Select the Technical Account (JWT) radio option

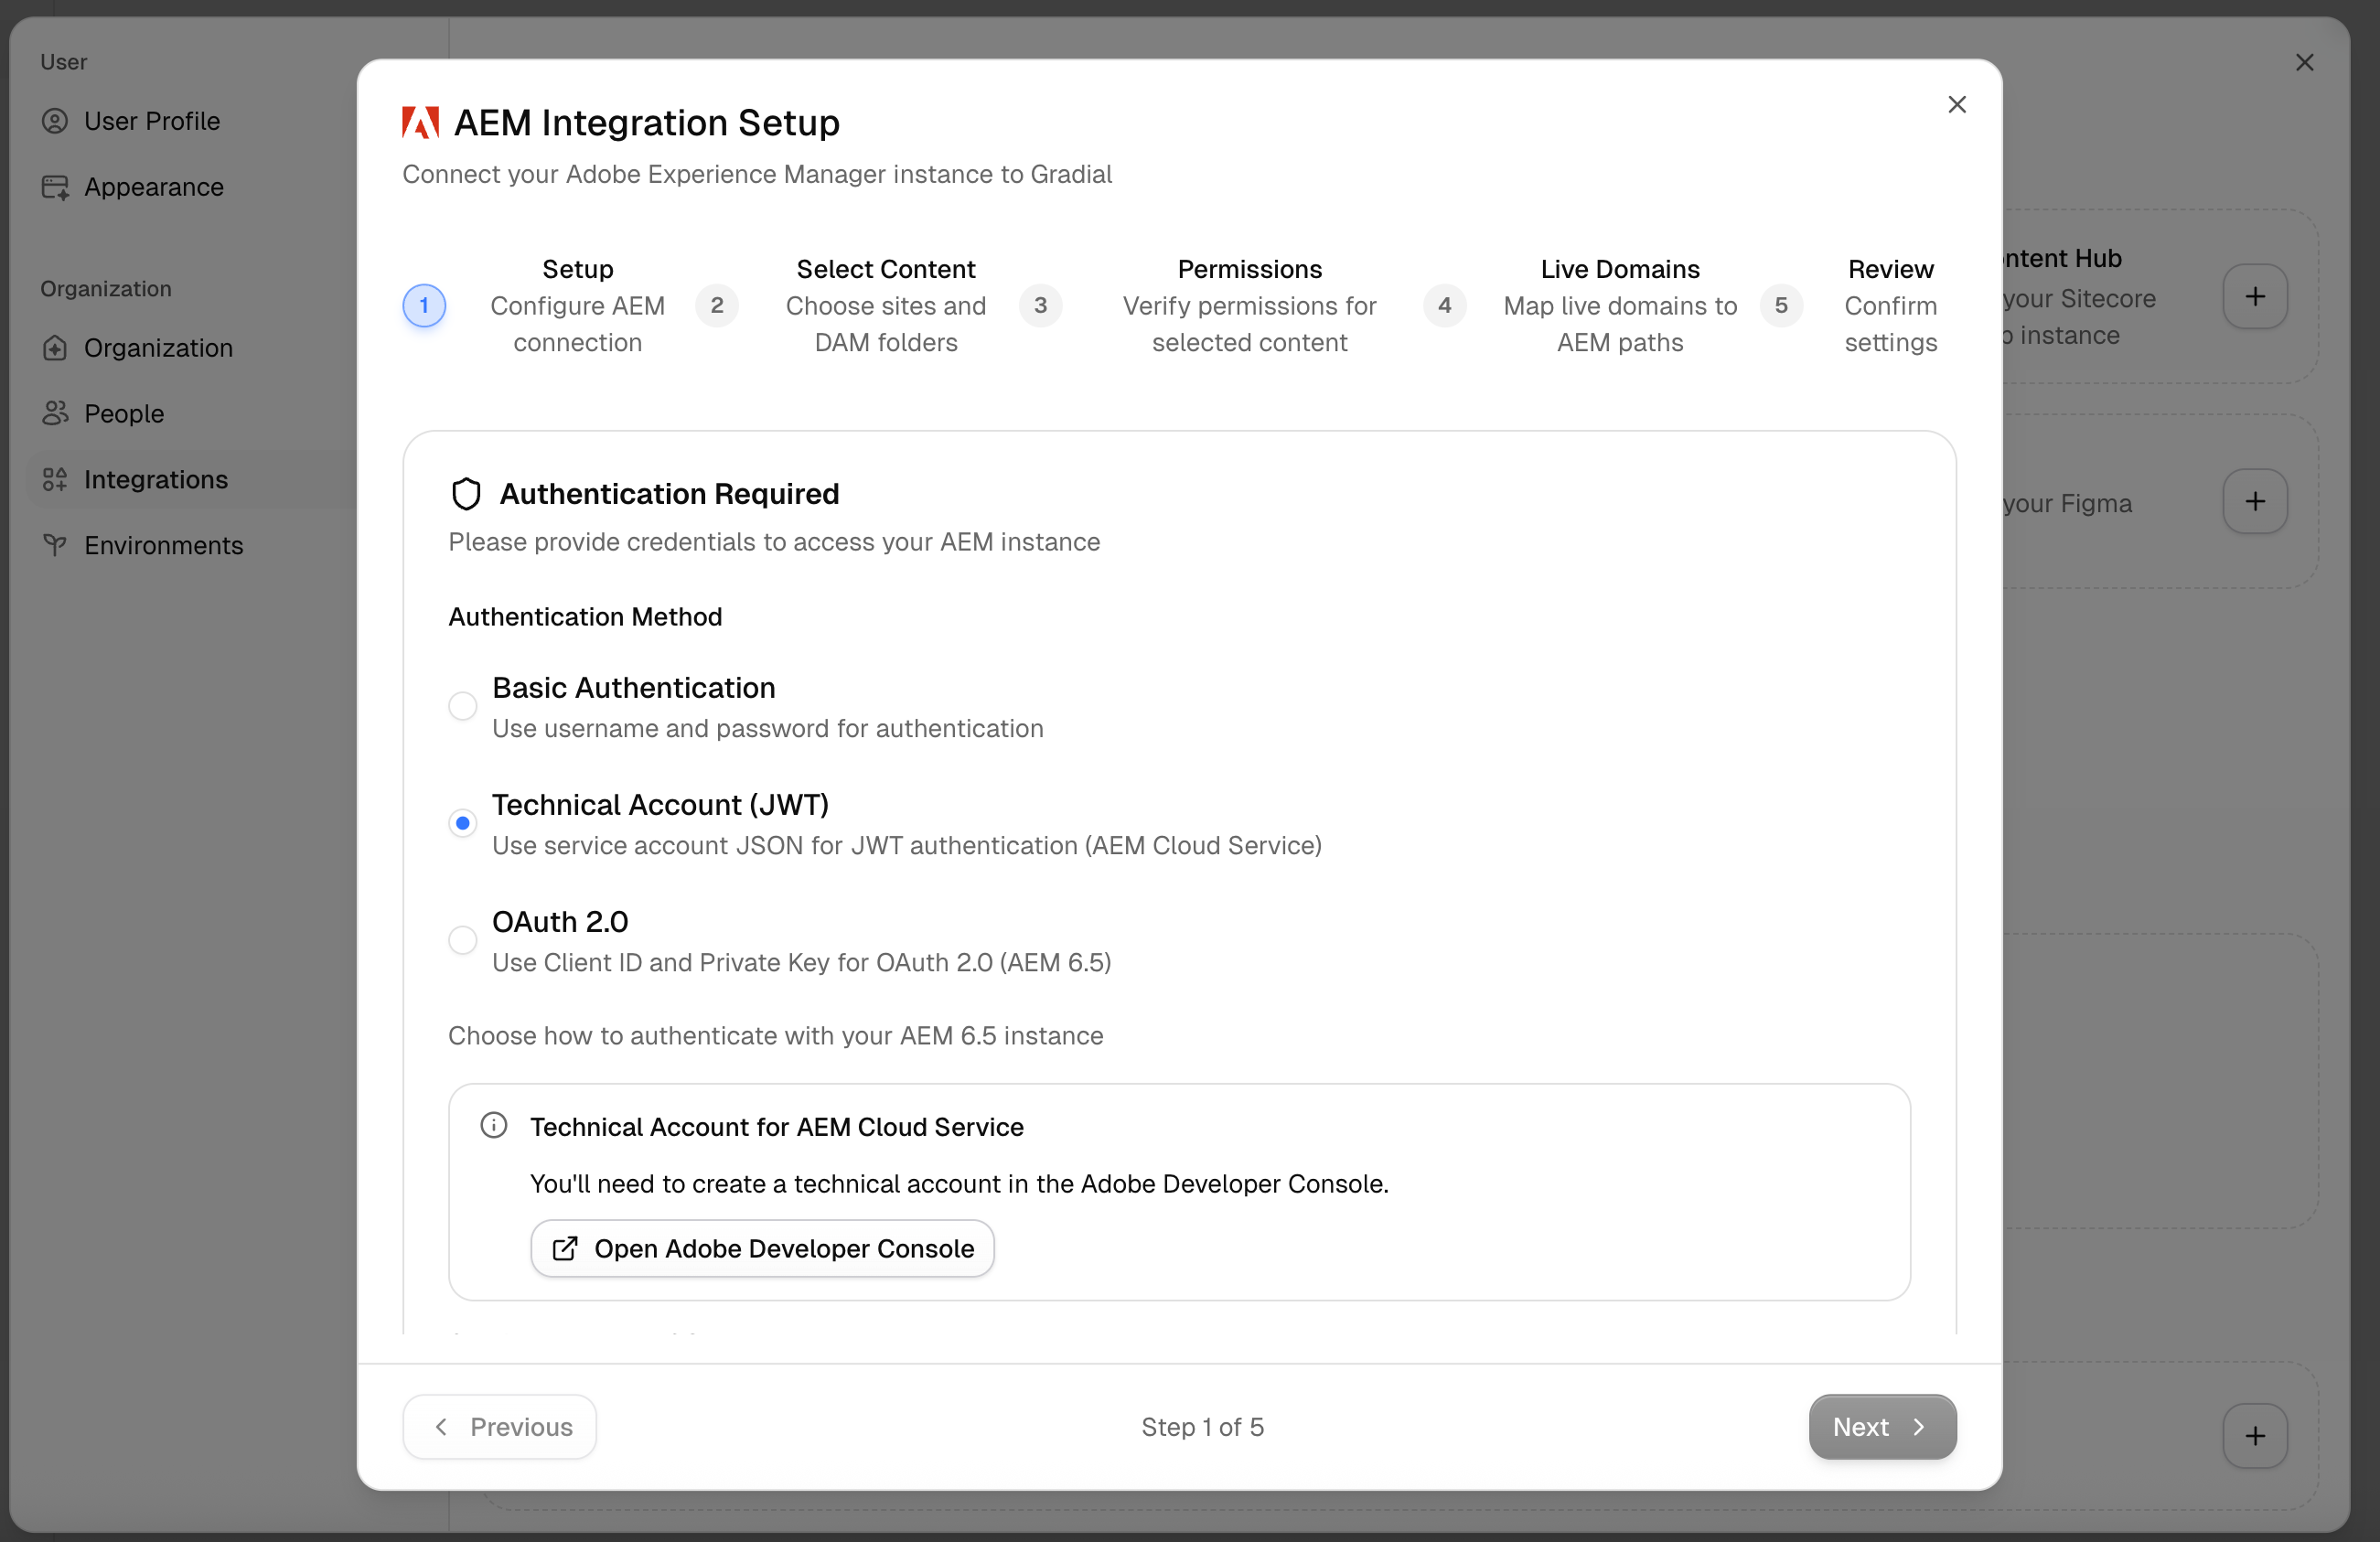(462, 823)
